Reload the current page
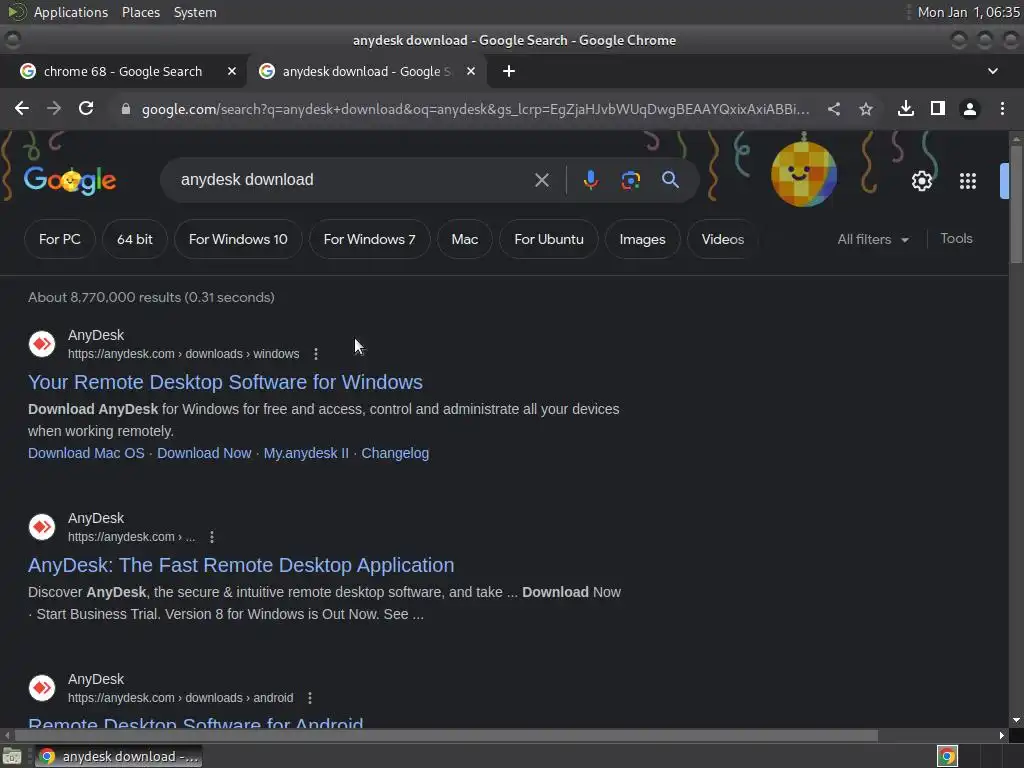This screenshot has width=1024, height=768. pyautogui.click(x=86, y=108)
